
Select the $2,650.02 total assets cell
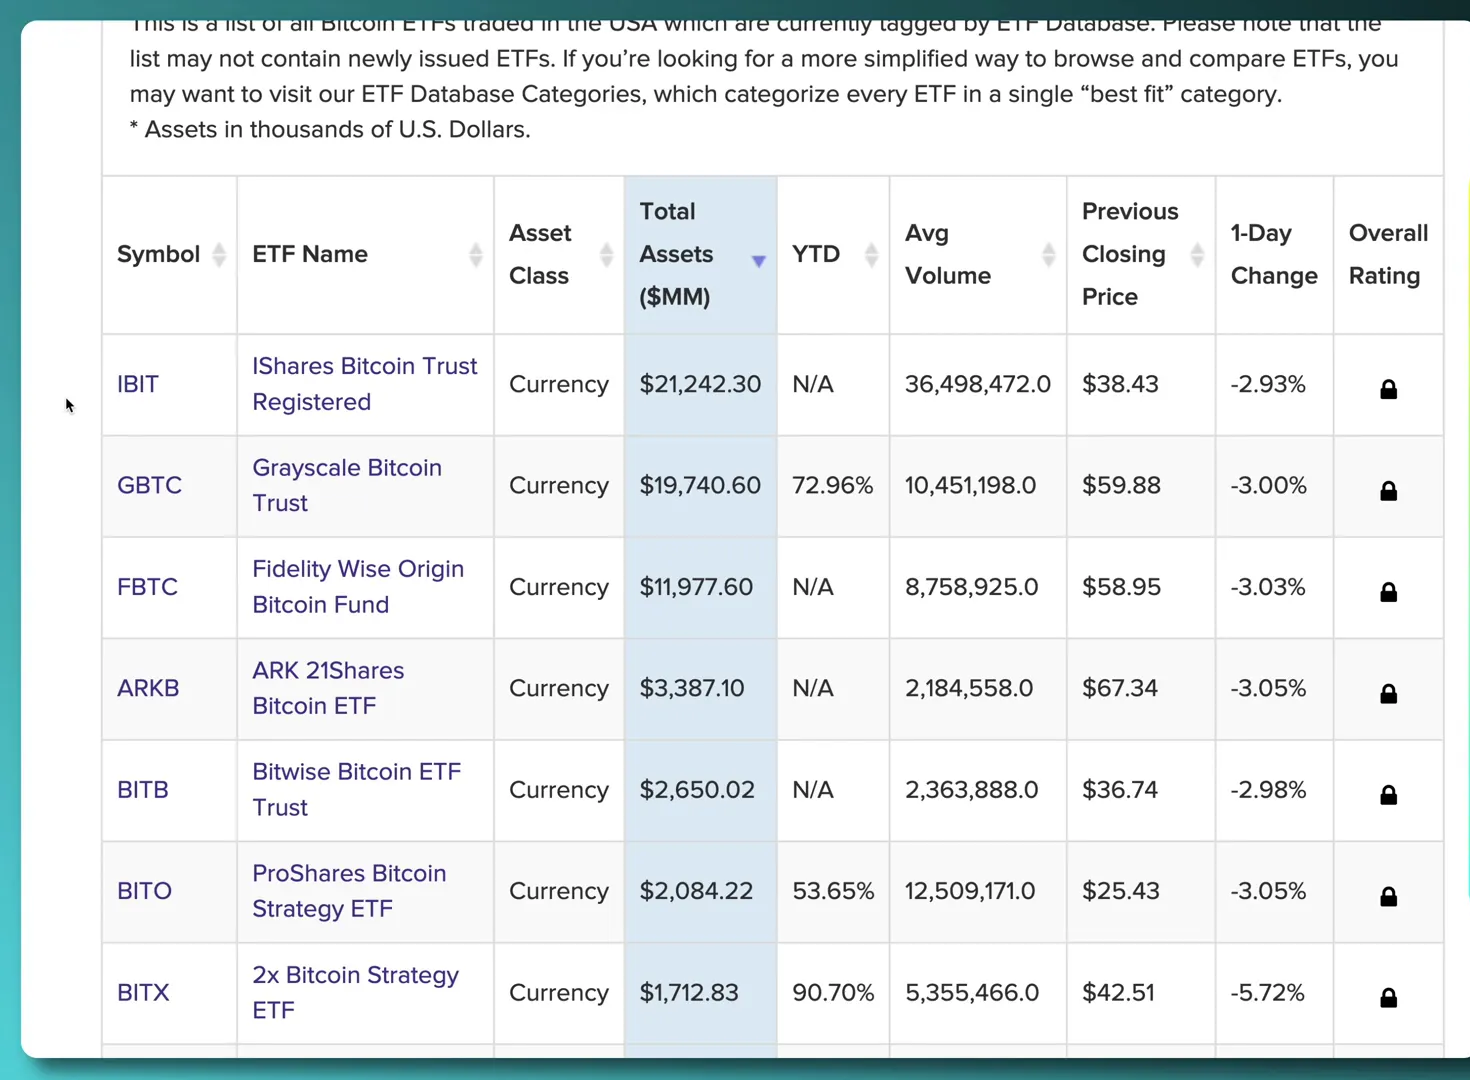coord(700,790)
